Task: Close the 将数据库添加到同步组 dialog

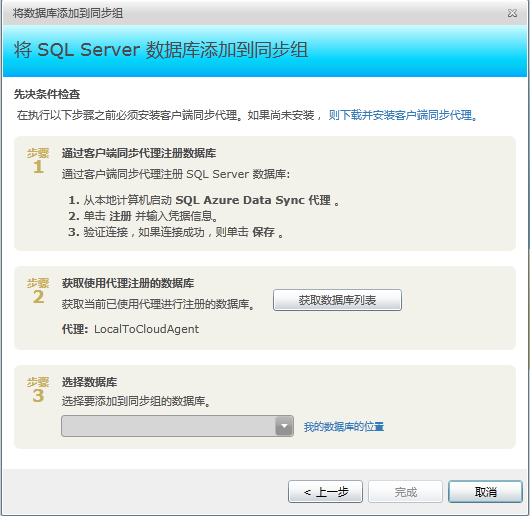Action: point(512,13)
